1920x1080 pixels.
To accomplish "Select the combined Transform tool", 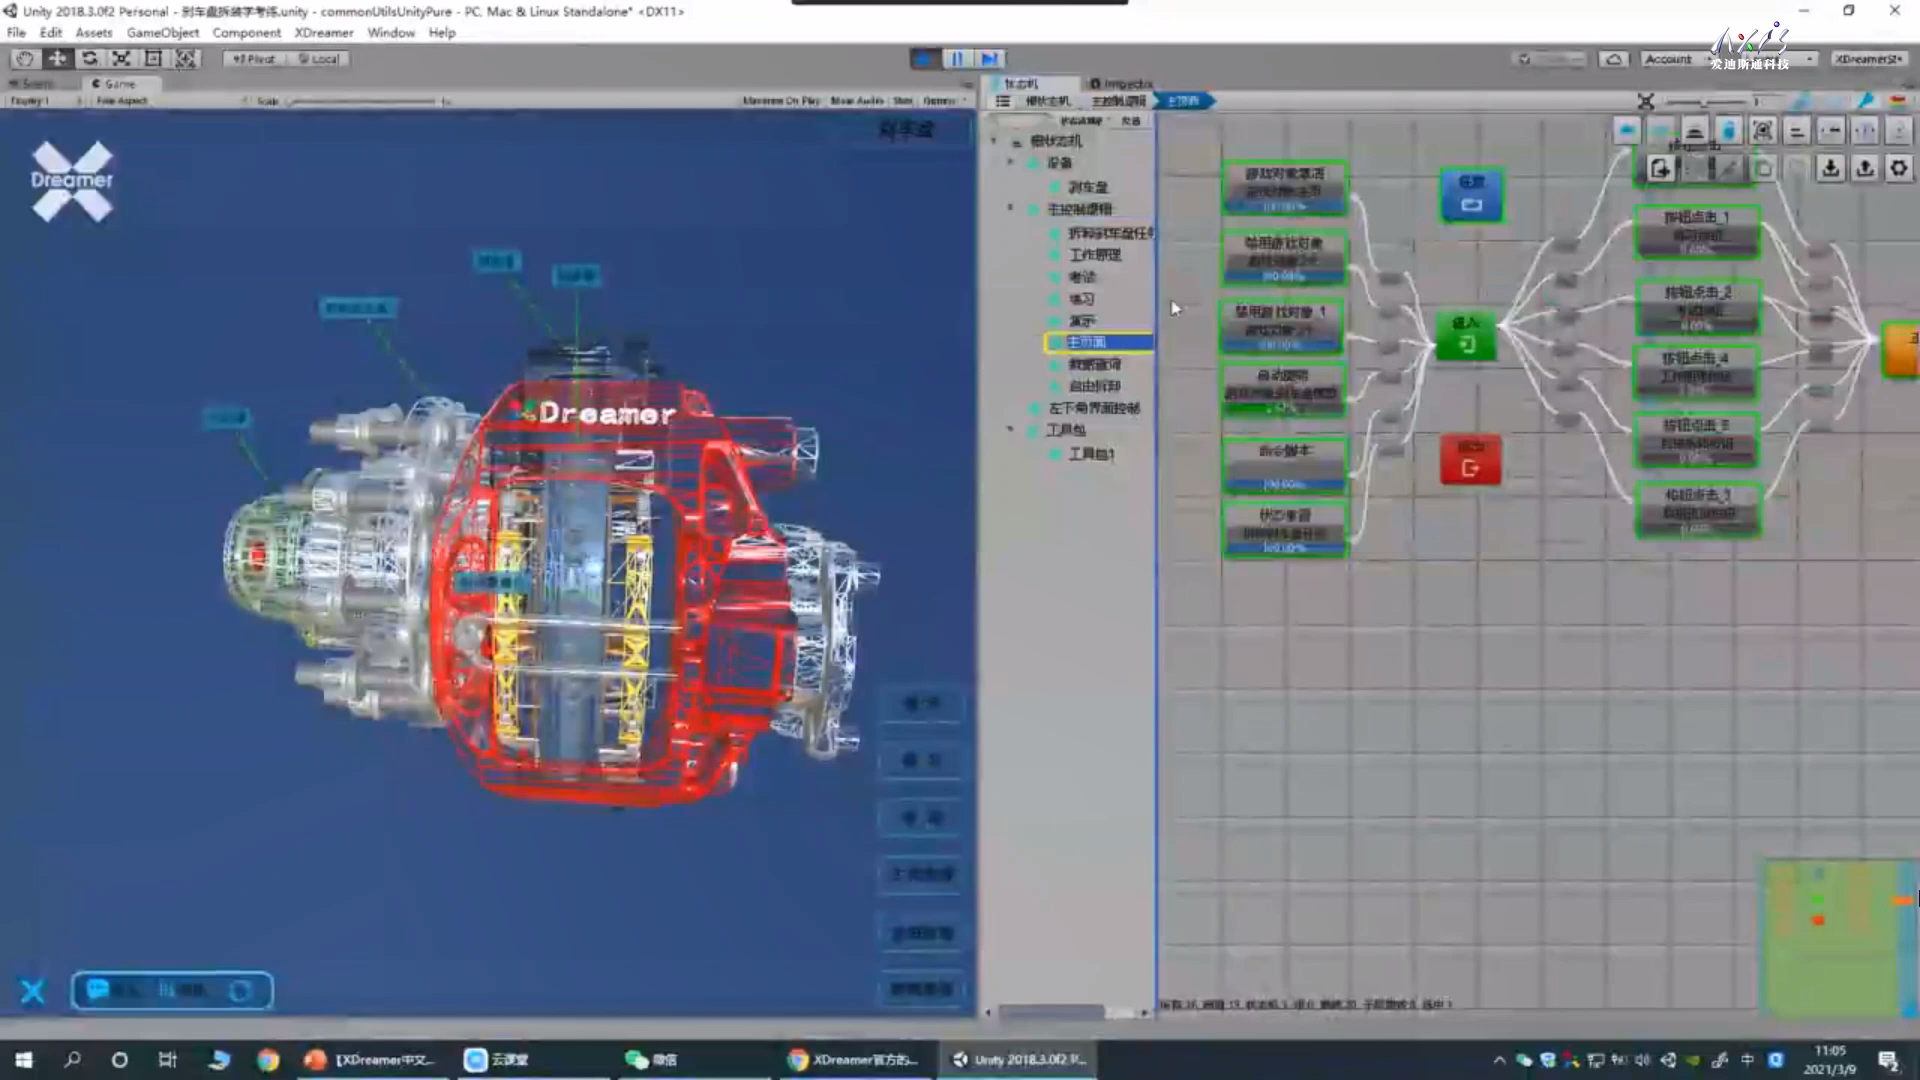I will point(186,59).
